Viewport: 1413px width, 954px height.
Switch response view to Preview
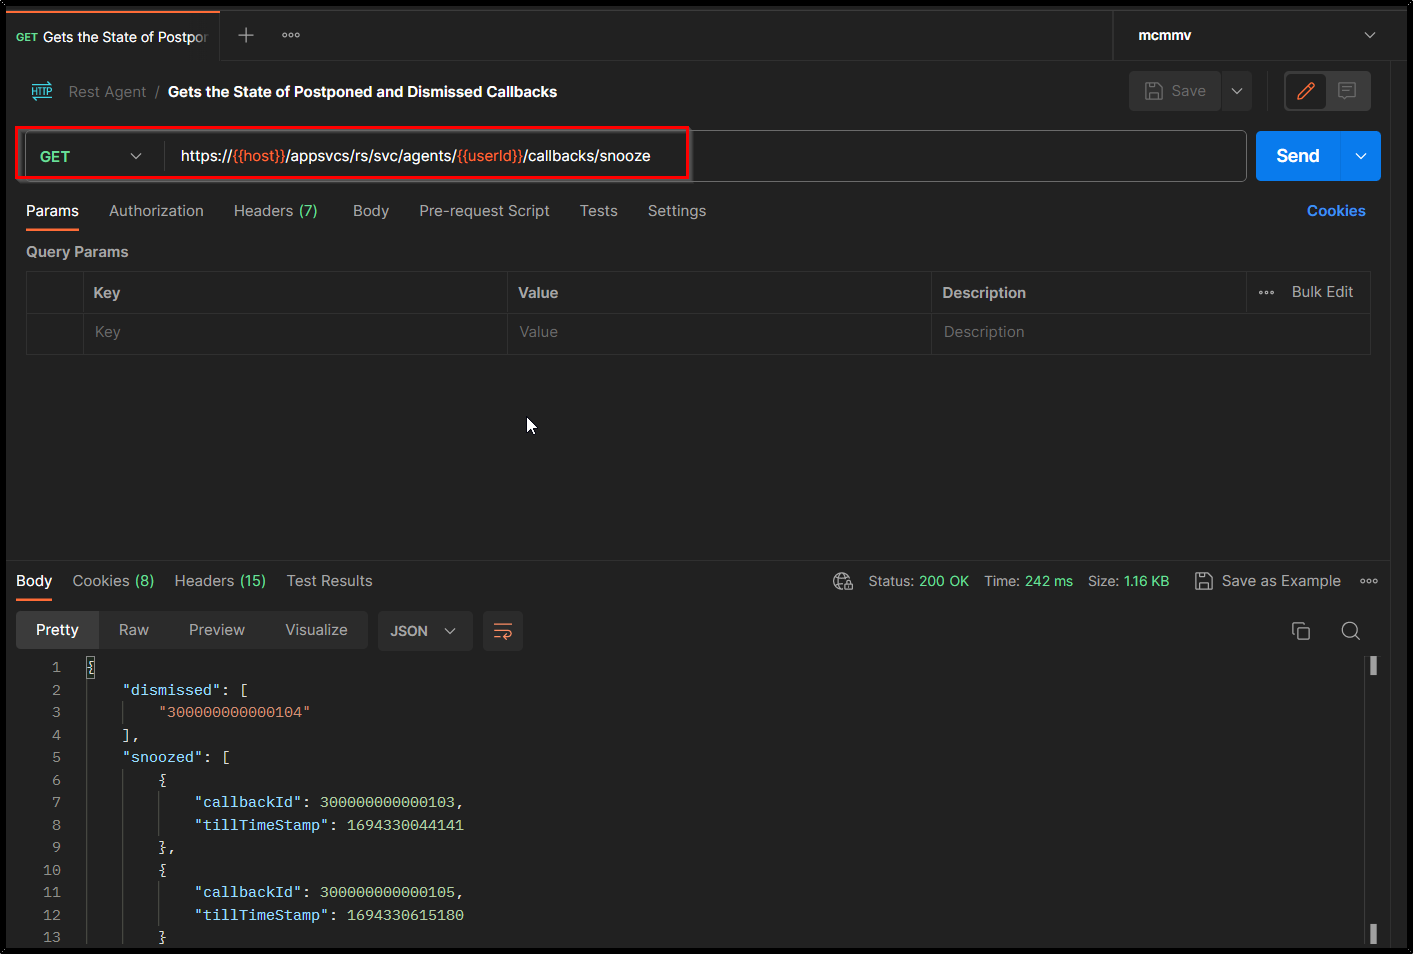tap(217, 630)
